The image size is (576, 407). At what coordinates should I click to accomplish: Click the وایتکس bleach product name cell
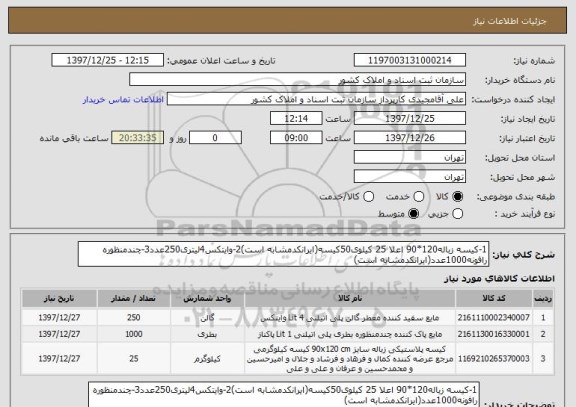coord(350,317)
